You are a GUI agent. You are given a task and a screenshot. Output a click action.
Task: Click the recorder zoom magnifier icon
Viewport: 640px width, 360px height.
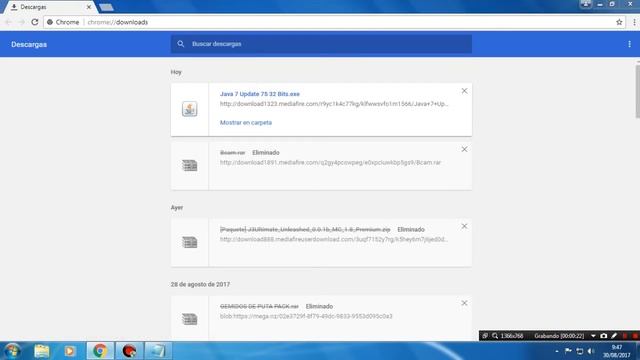(x=495, y=336)
